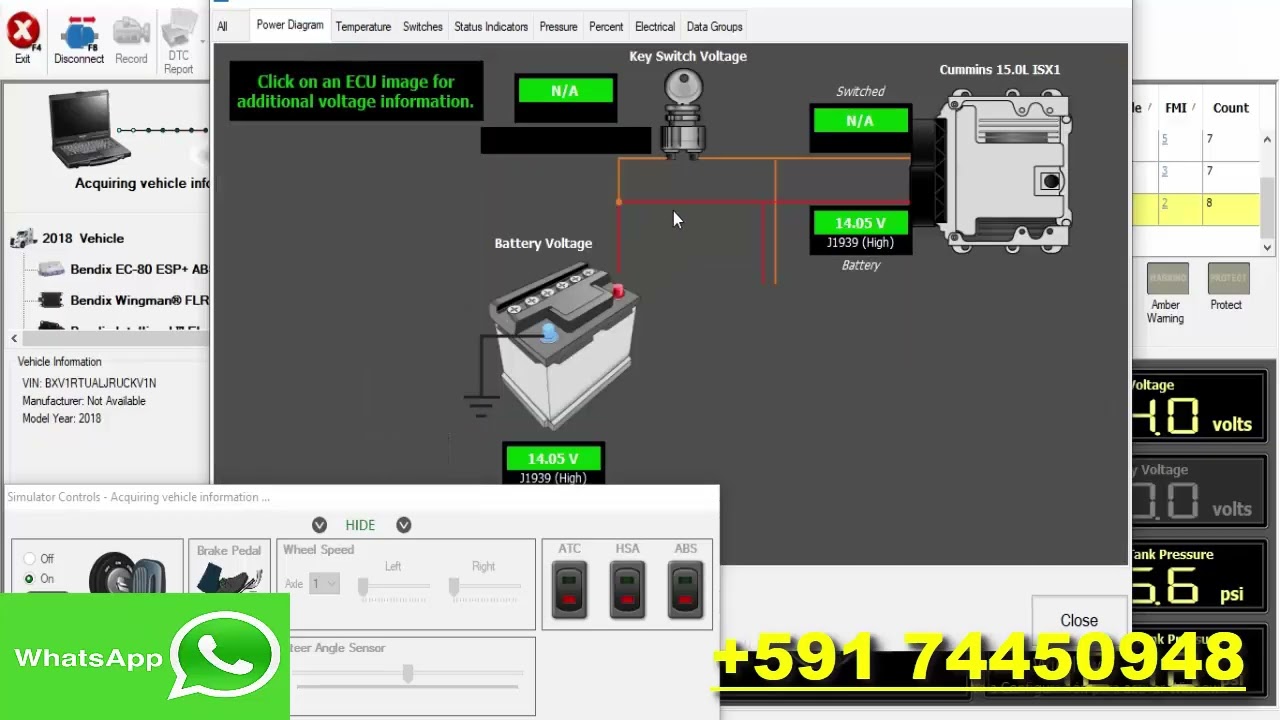Click the truck icon beside 2018 Vehicle
The width and height of the screenshot is (1280, 720).
click(23, 238)
